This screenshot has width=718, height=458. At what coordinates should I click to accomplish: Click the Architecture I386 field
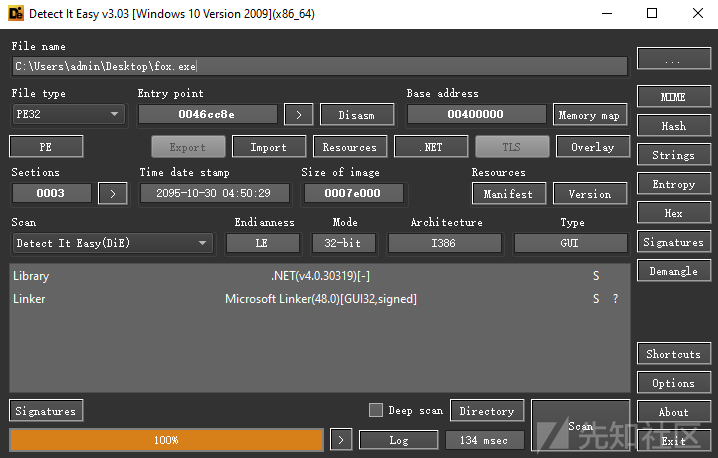[x=445, y=243]
